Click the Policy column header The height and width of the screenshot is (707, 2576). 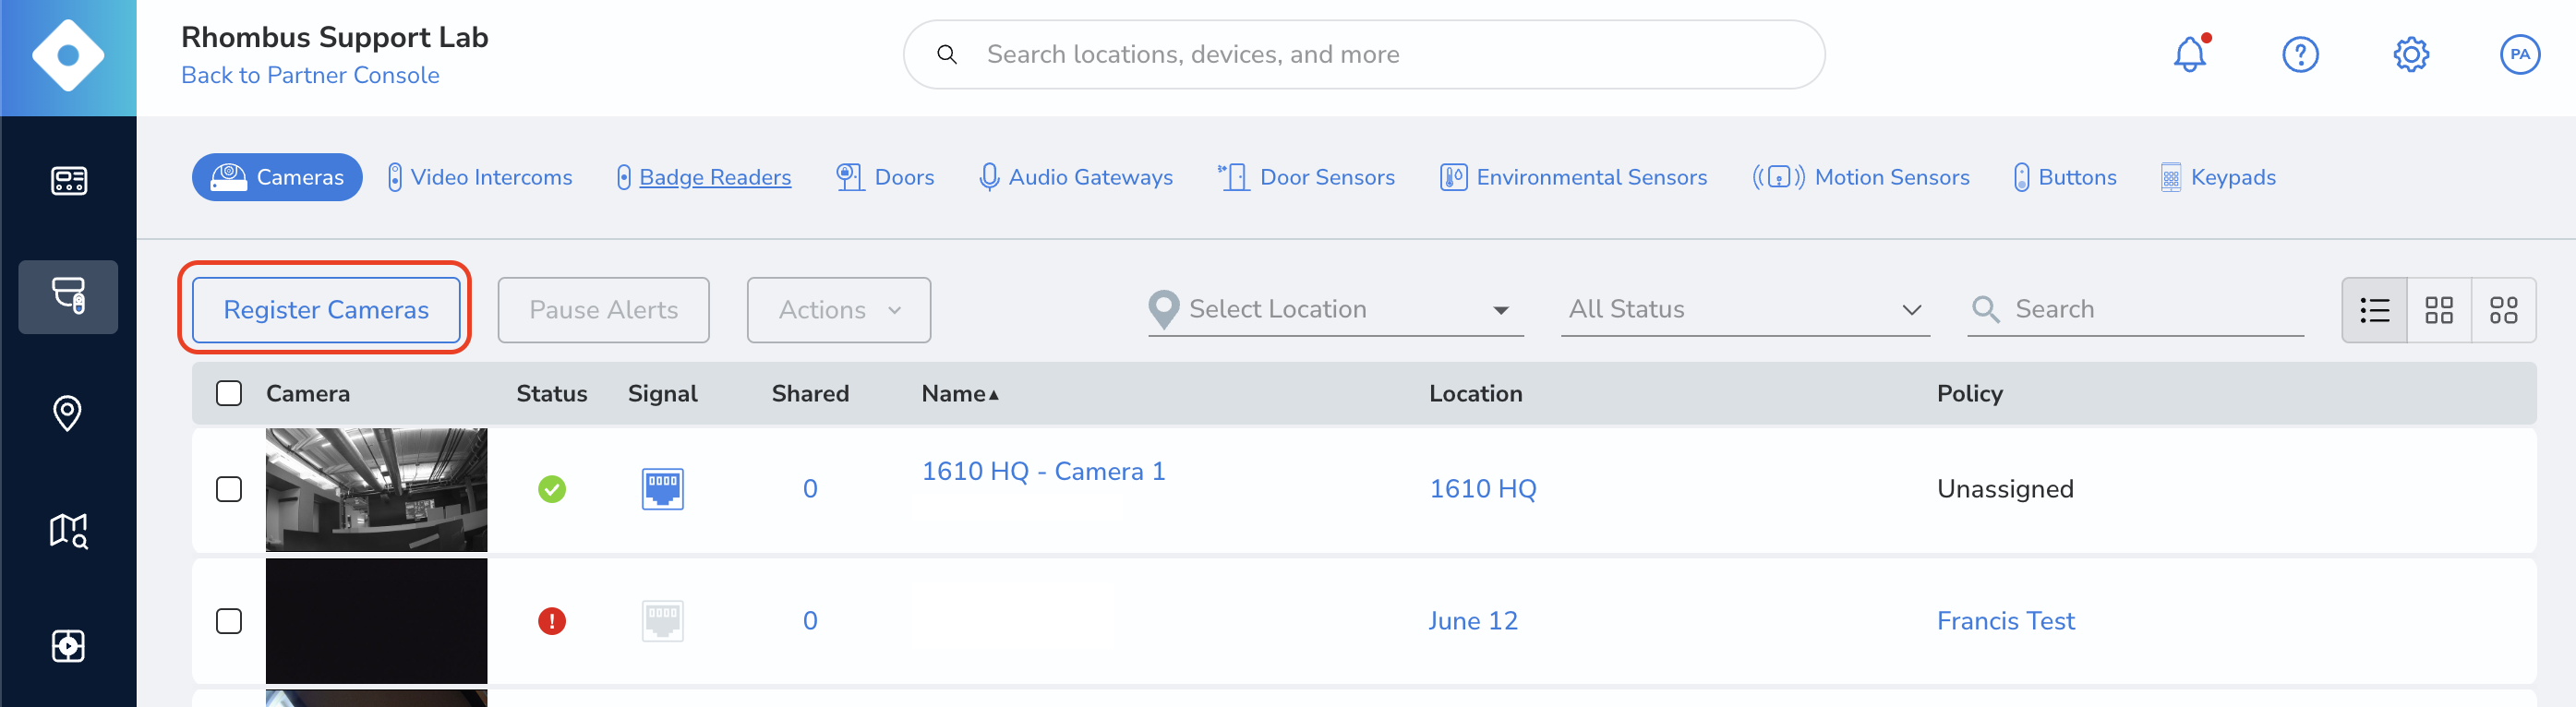pos(1969,393)
